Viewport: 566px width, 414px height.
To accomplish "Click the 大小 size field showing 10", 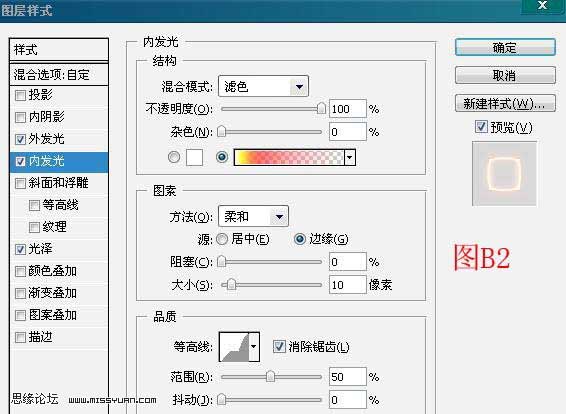I will coord(348,285).
